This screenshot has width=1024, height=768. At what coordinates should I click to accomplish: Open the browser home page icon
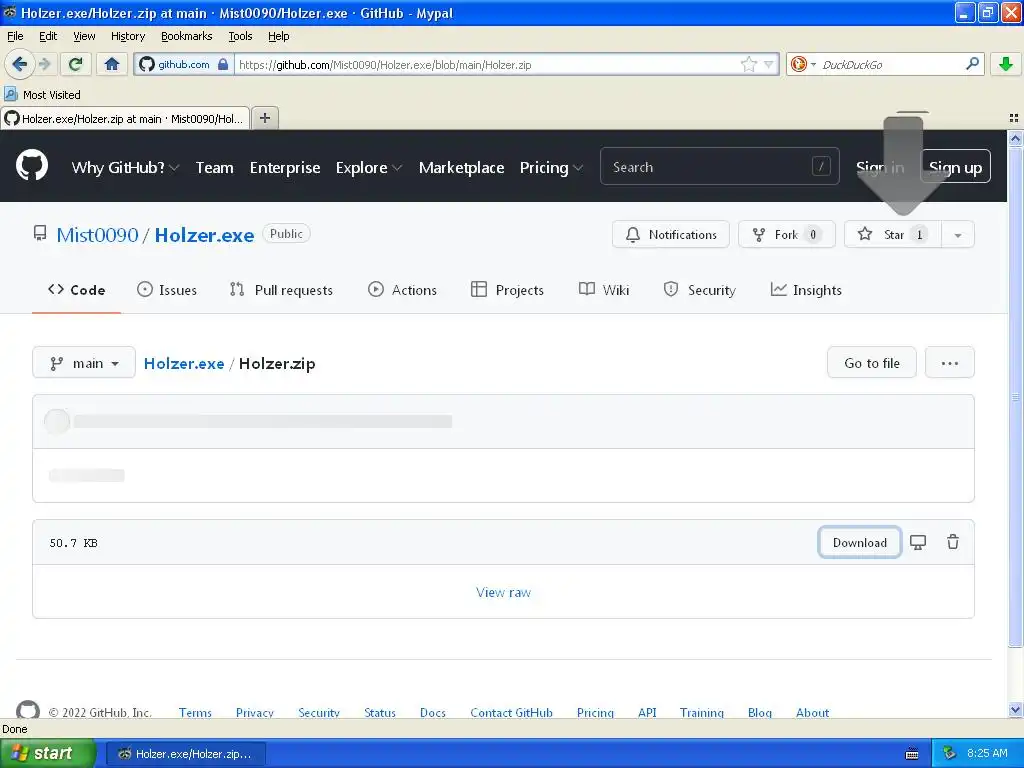pos(112,64)
